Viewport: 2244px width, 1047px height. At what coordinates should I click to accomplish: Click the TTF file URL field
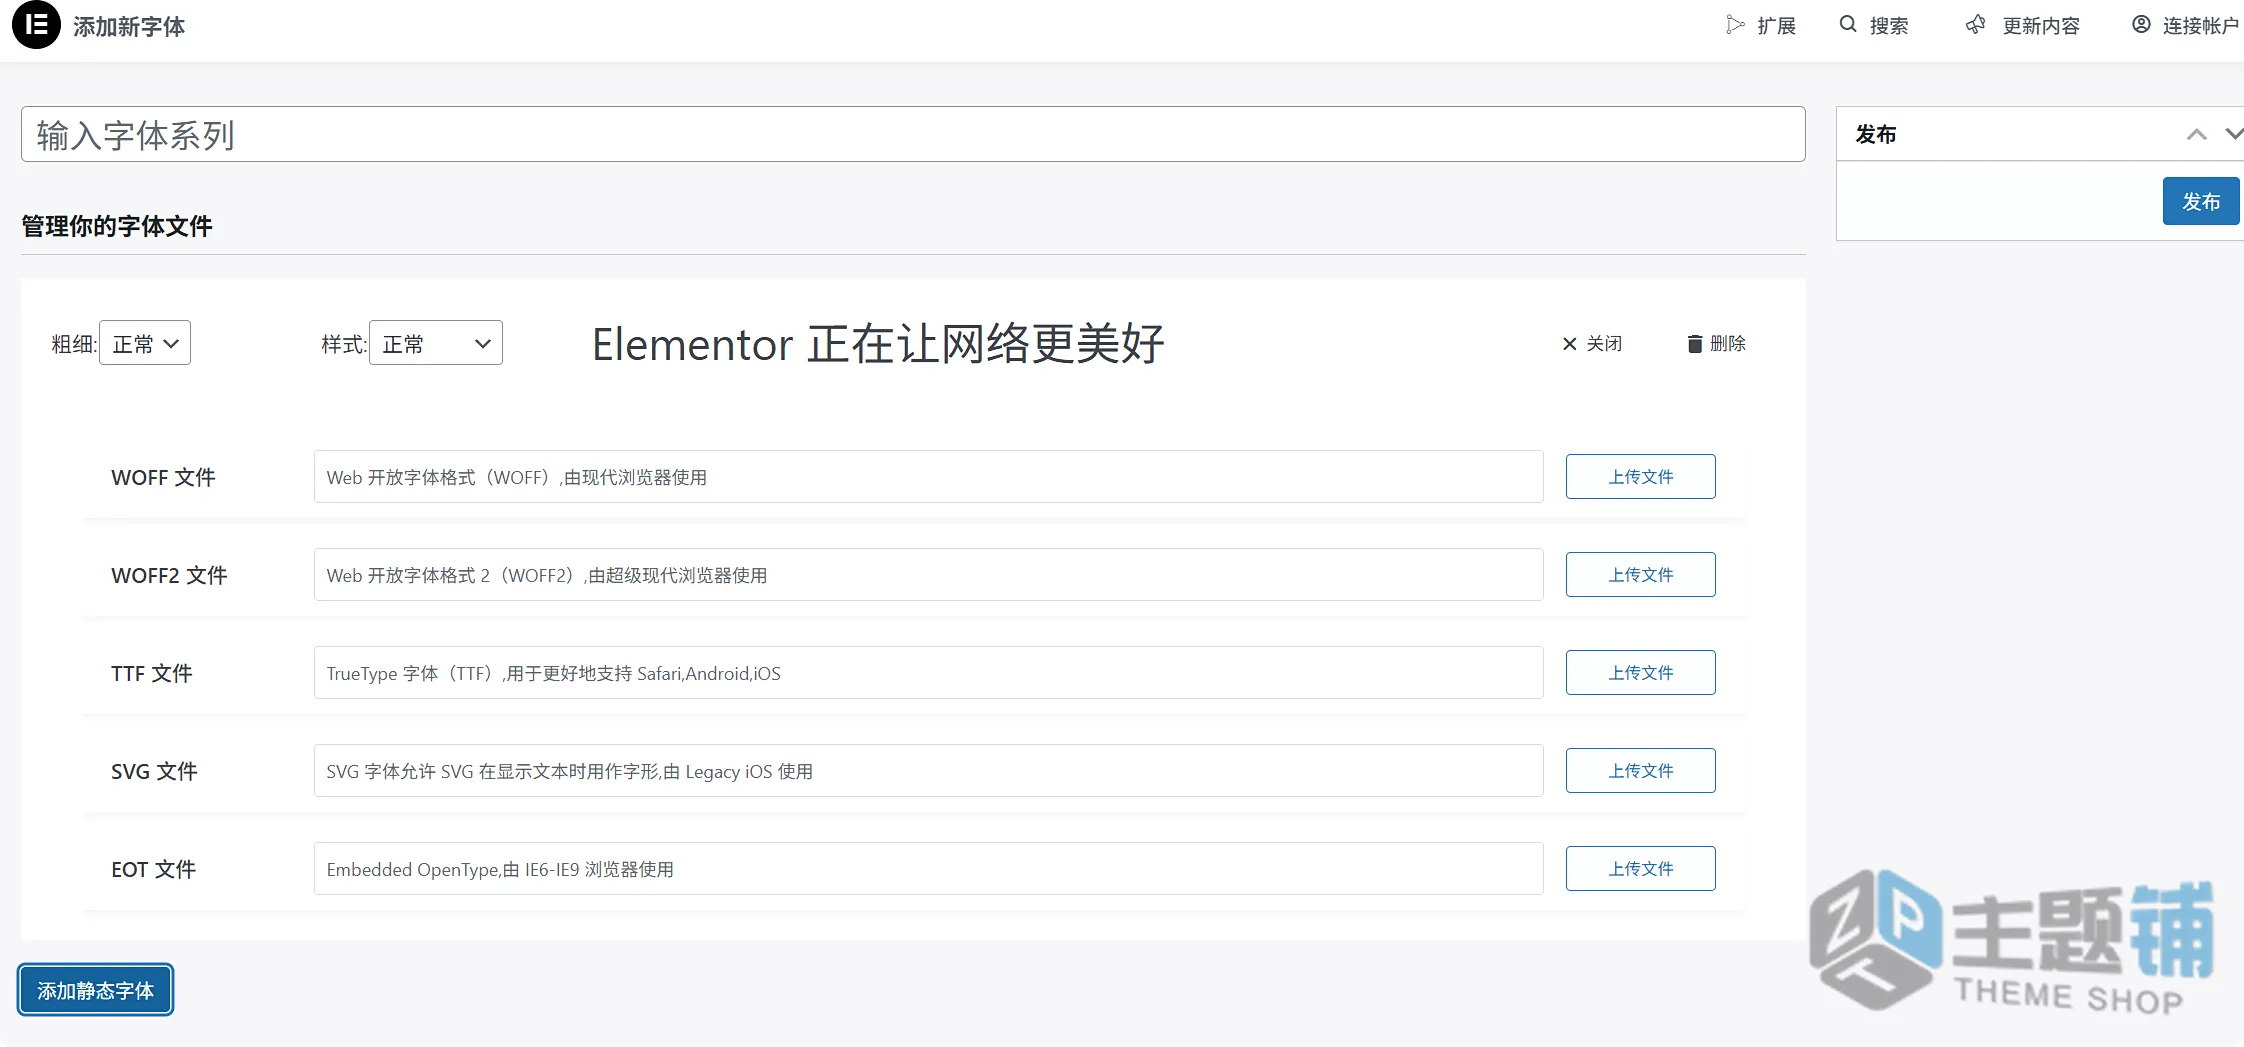click(928, 673)
